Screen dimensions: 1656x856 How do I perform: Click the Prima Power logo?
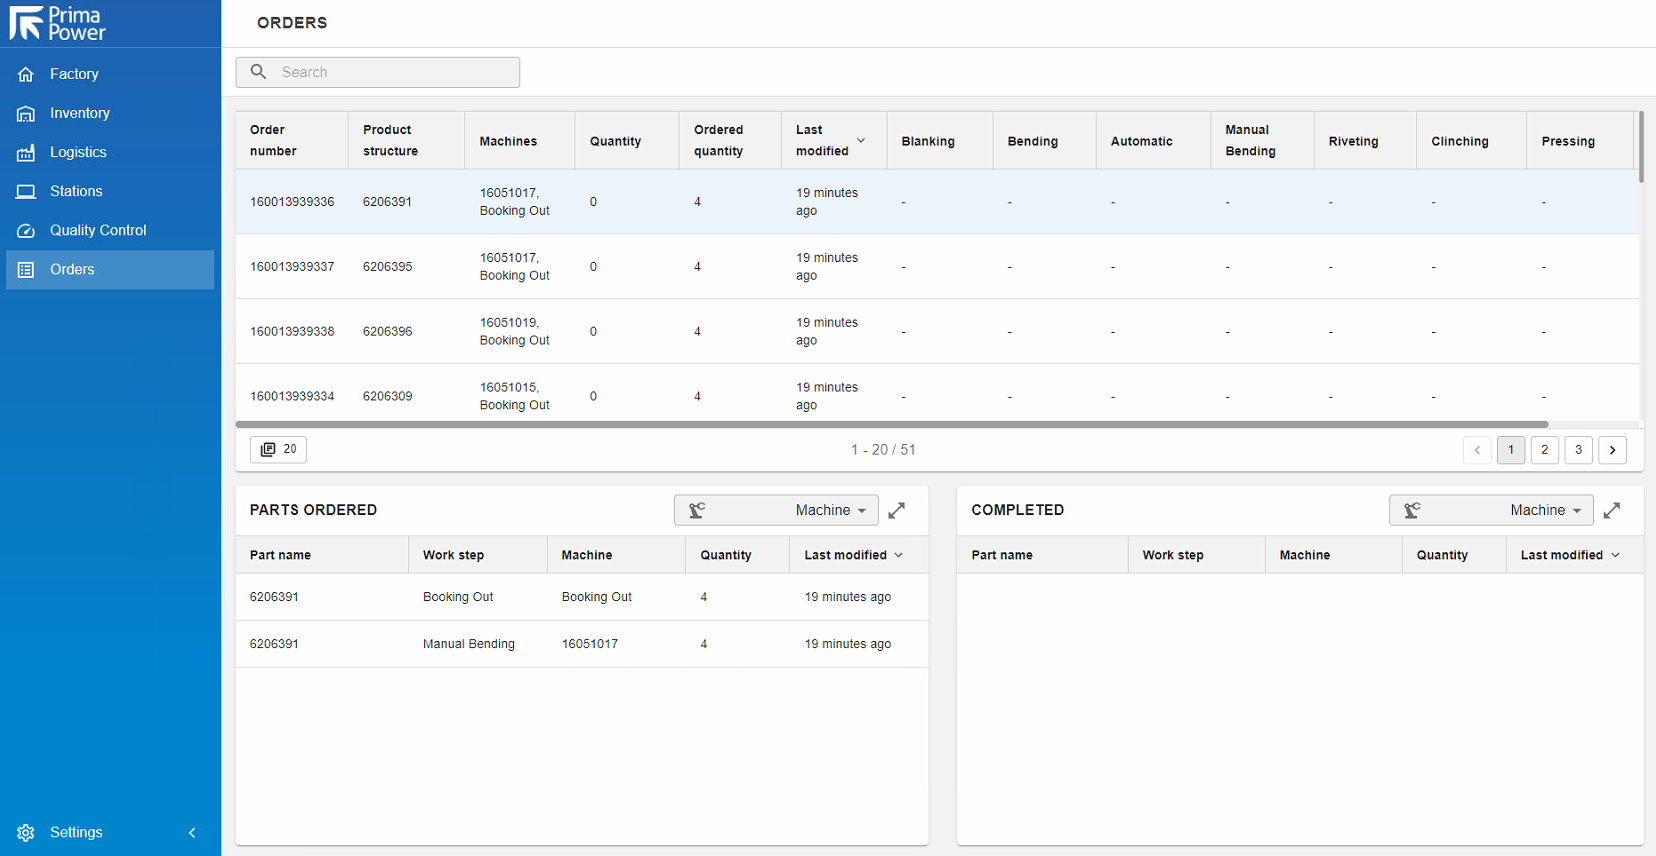(58, 23)
